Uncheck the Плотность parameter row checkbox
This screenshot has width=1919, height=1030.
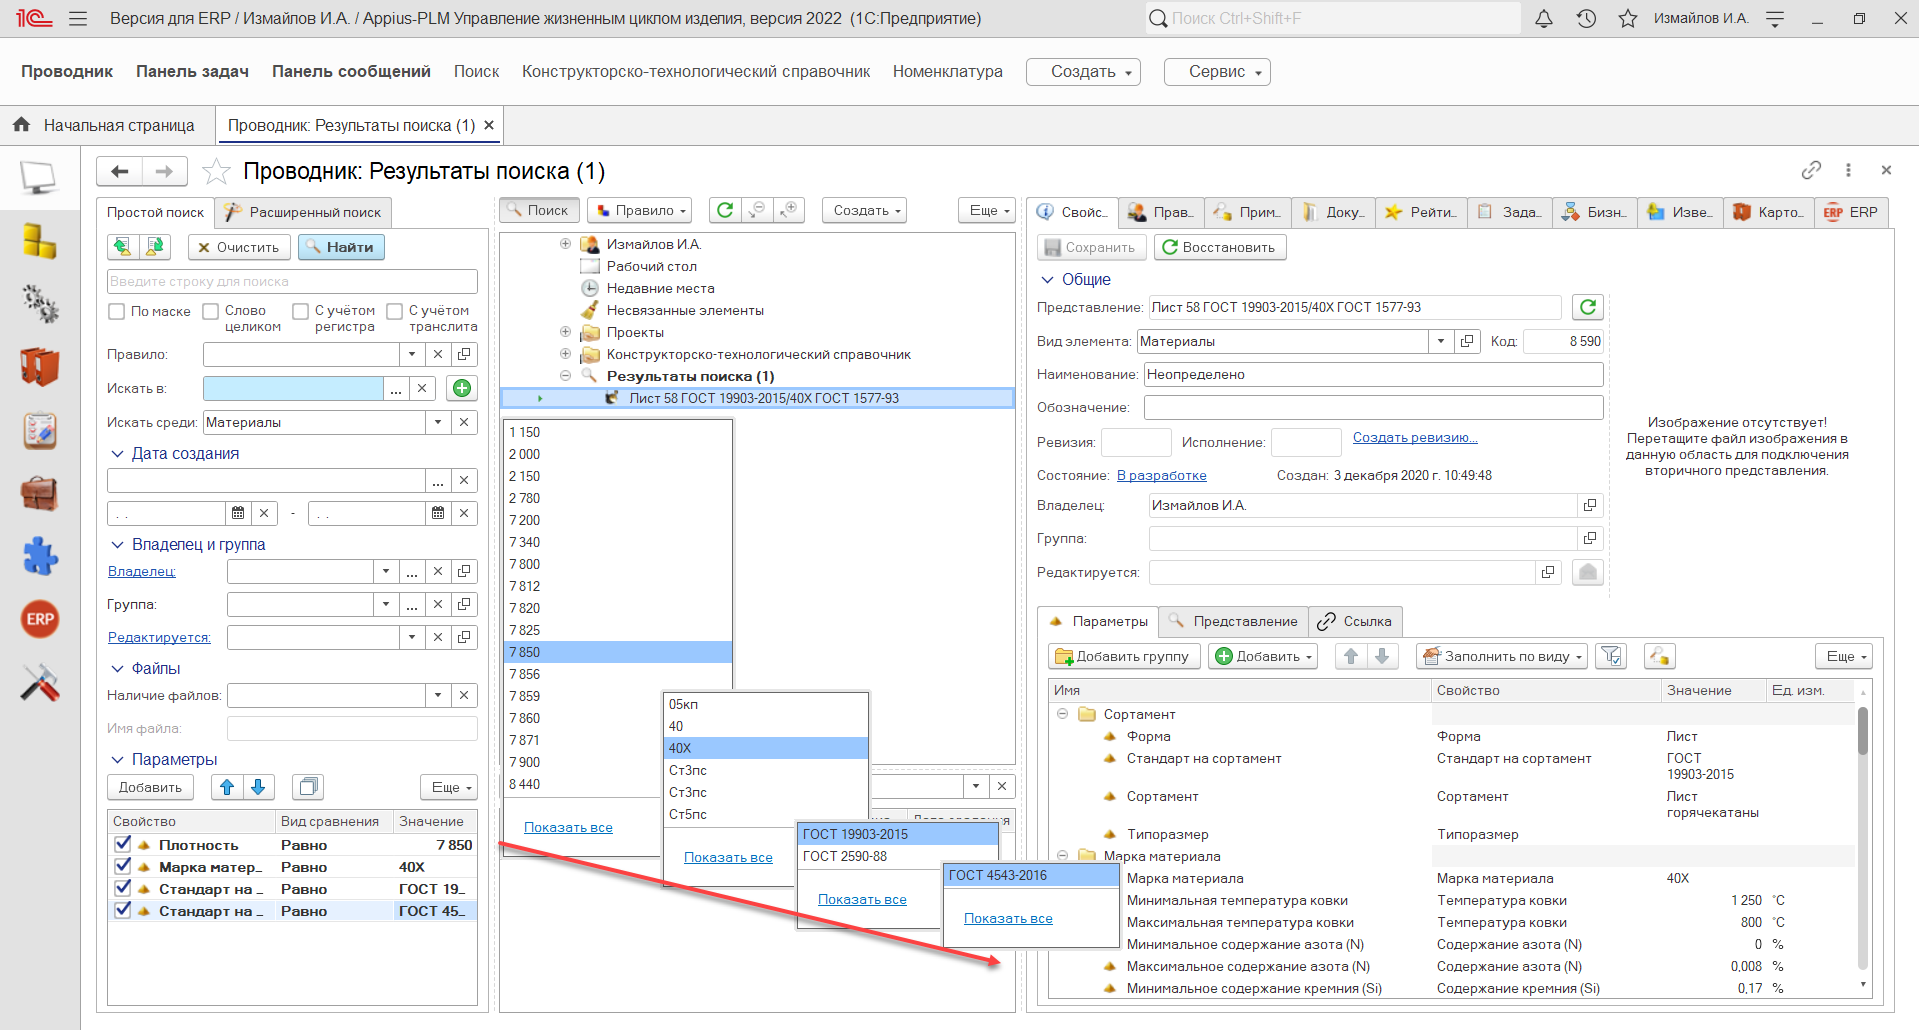tap(123, 844)
